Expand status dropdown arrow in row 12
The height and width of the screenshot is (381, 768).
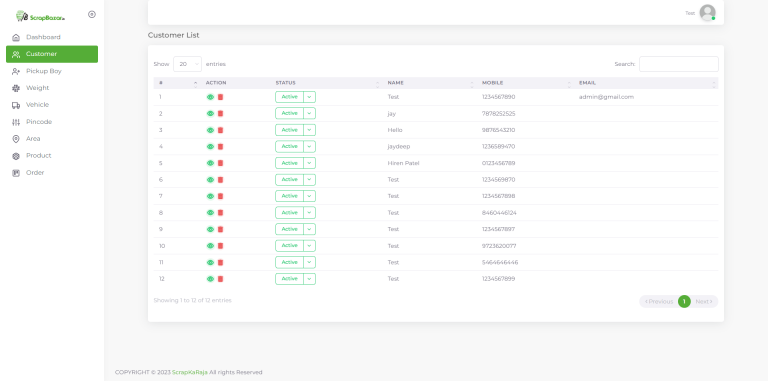pos(309,279)
